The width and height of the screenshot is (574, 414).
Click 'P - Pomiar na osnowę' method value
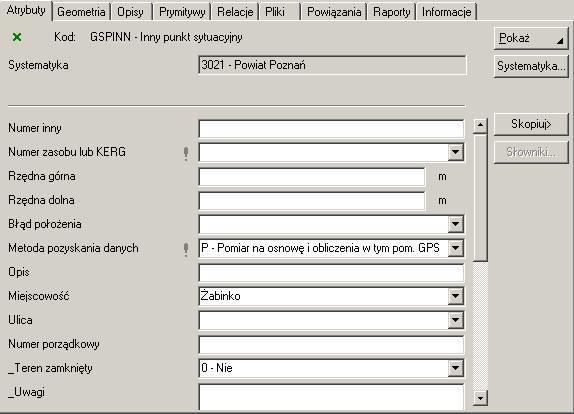point(320,248)
